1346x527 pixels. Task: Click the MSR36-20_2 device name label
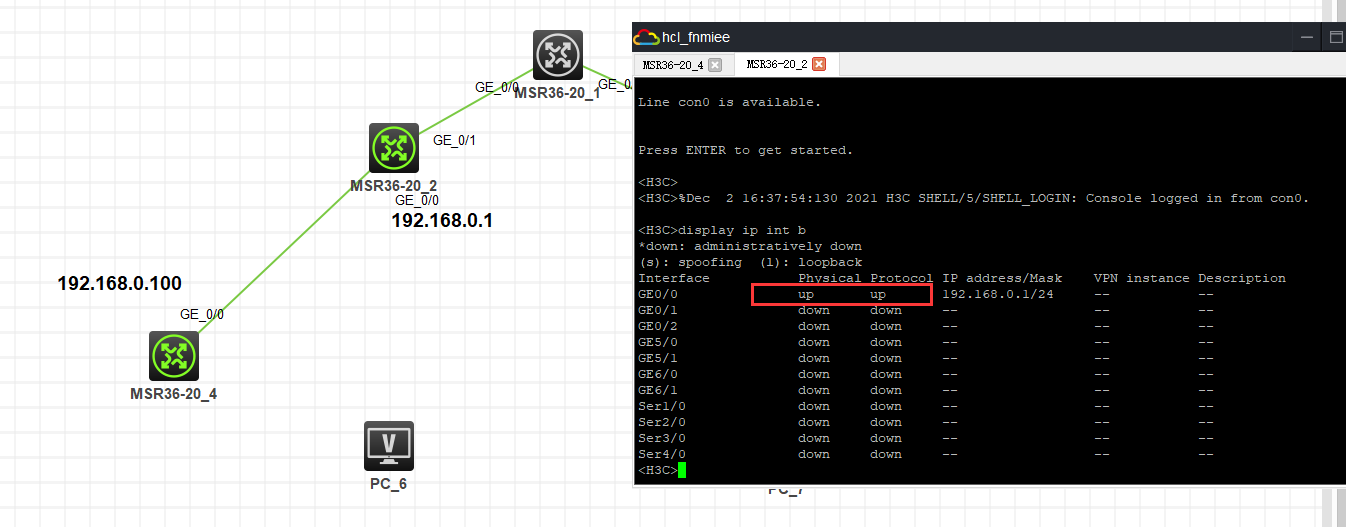click(x=394, y=185)
